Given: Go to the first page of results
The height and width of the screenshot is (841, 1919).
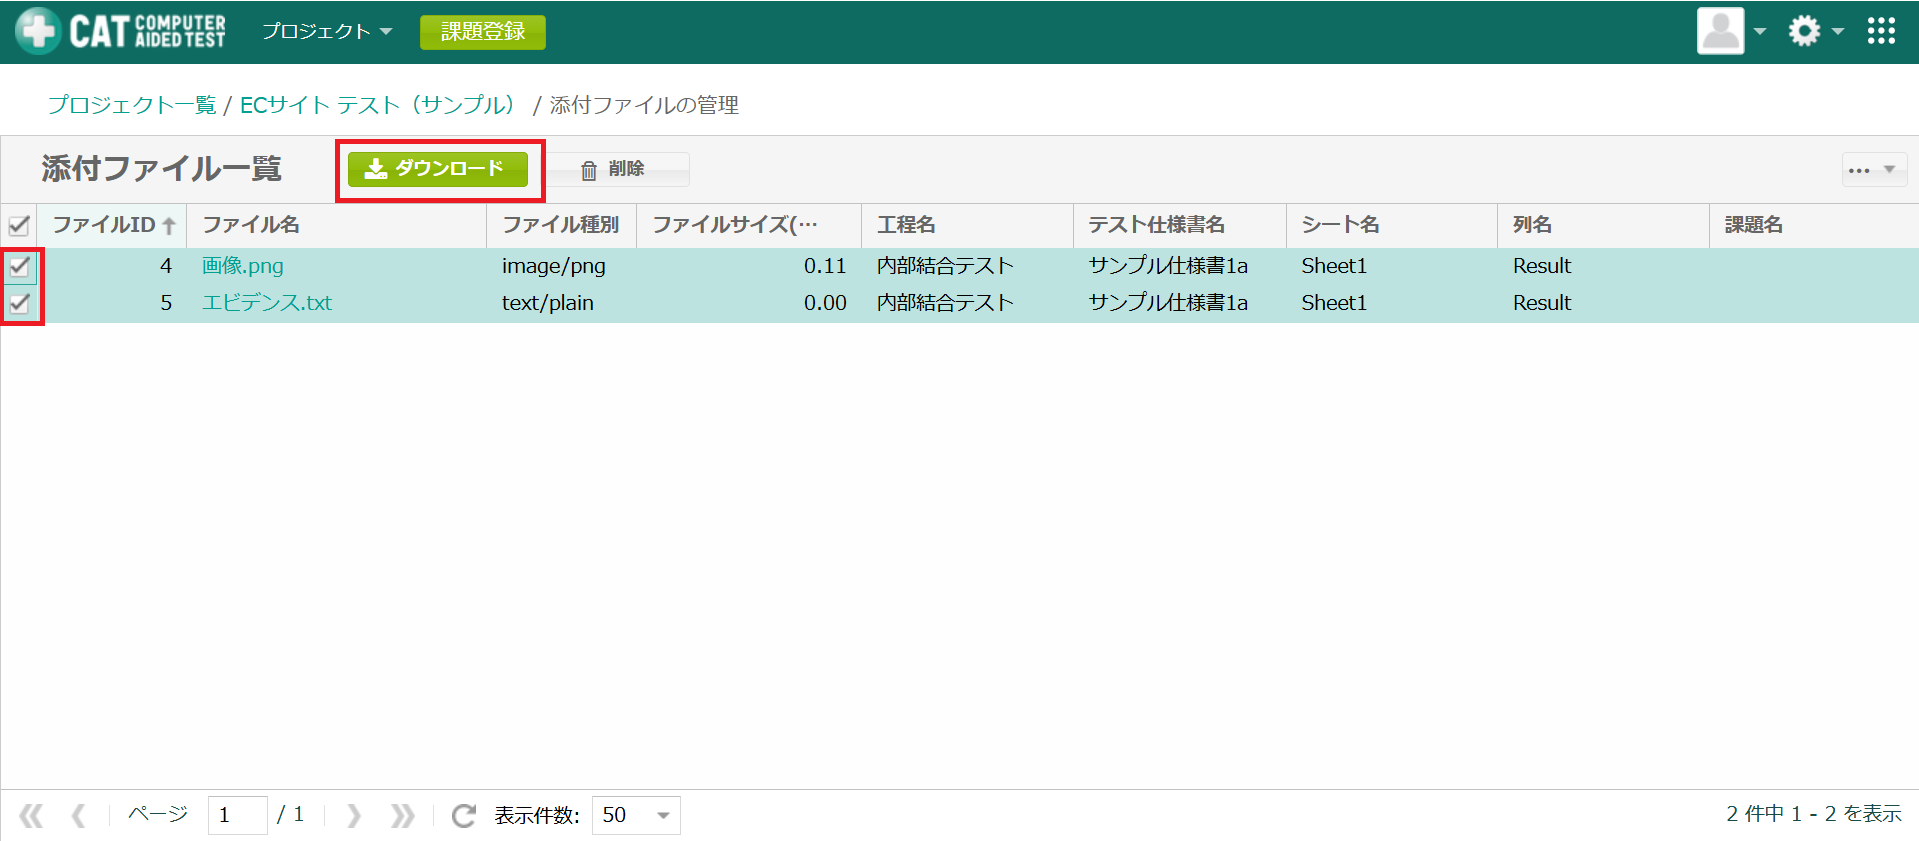Looking at the screenshot, I should [x=31, y=816].
